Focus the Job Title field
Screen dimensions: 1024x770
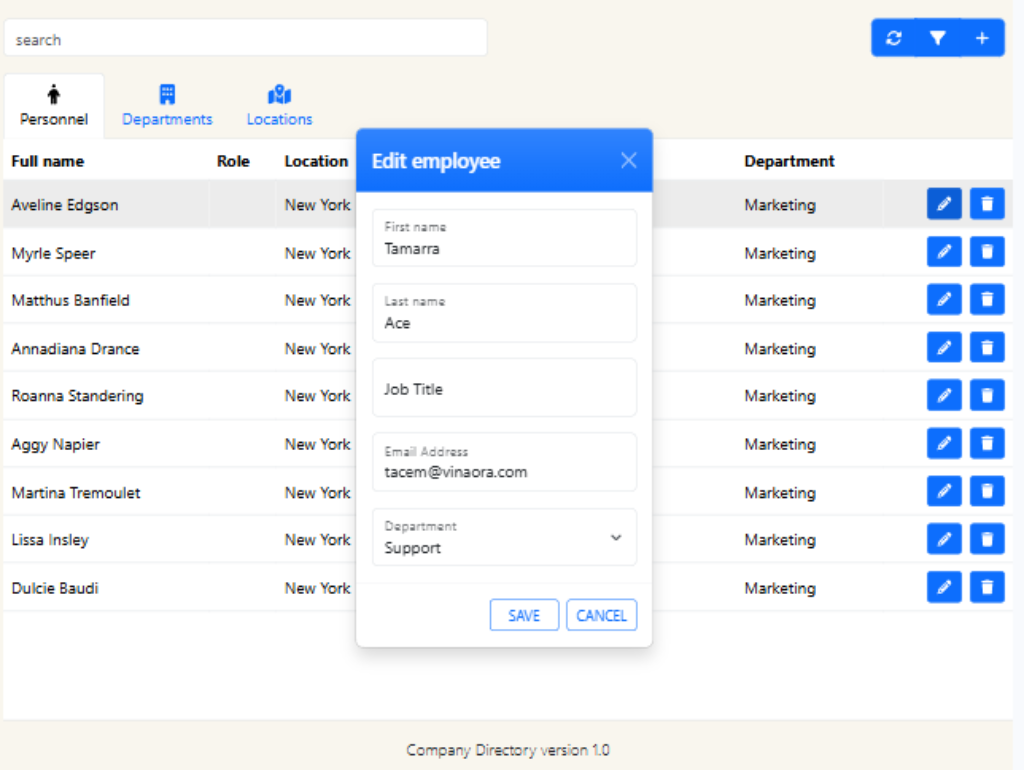point(504,388)
